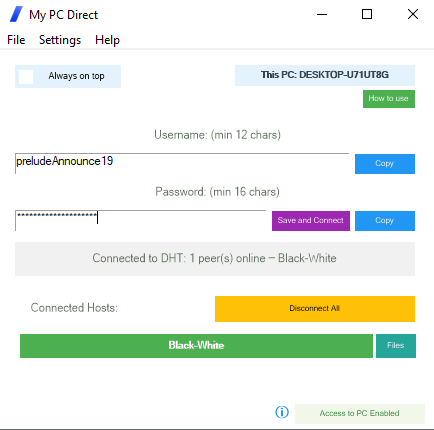This screenshot has width=434, height=430.
Task: Click the Disconnect All button
Action: (315, 309)
